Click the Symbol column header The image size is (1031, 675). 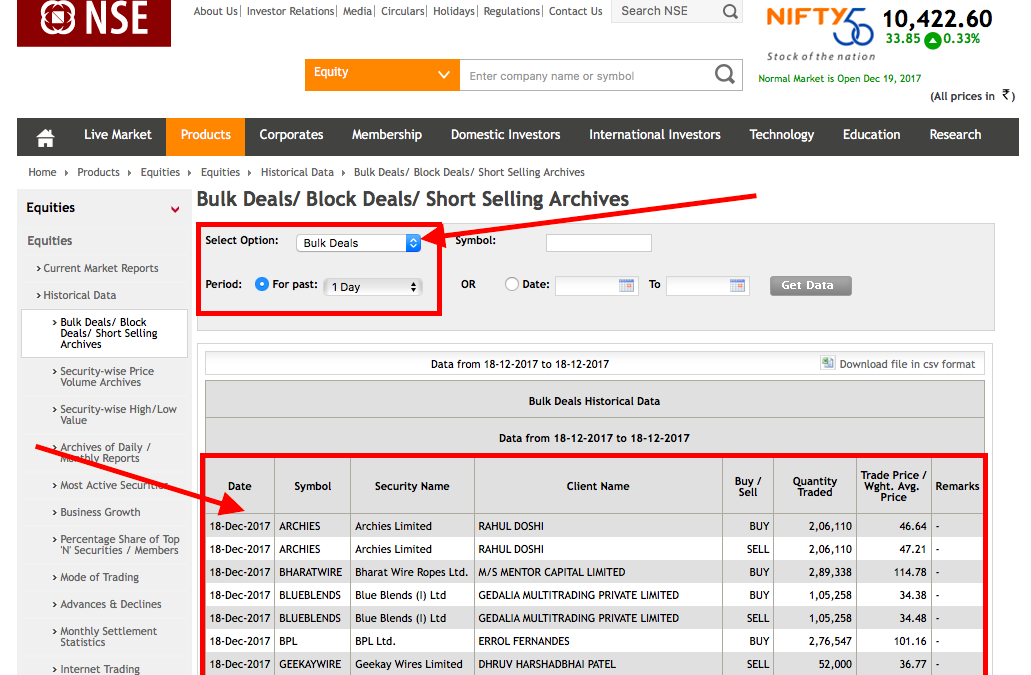pos(312,486)
